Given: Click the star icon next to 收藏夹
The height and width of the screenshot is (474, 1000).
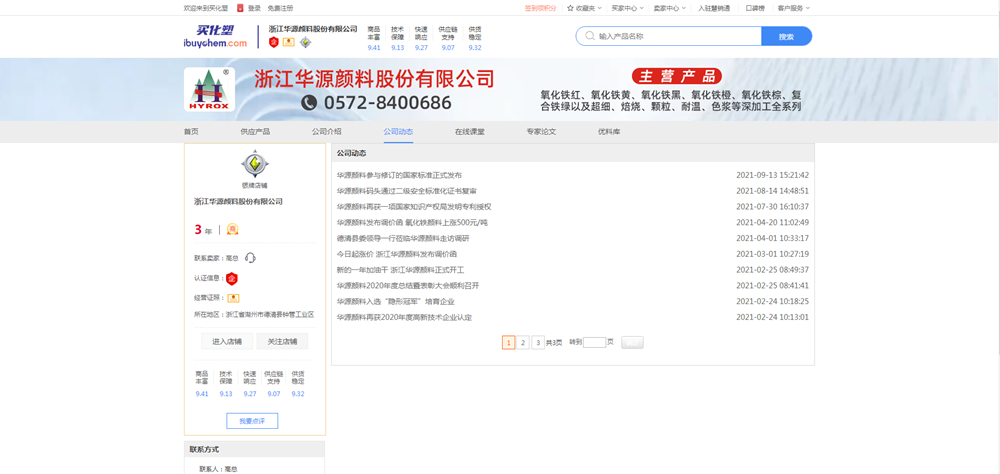Looking at the screenshot, I should click(570, 8).
